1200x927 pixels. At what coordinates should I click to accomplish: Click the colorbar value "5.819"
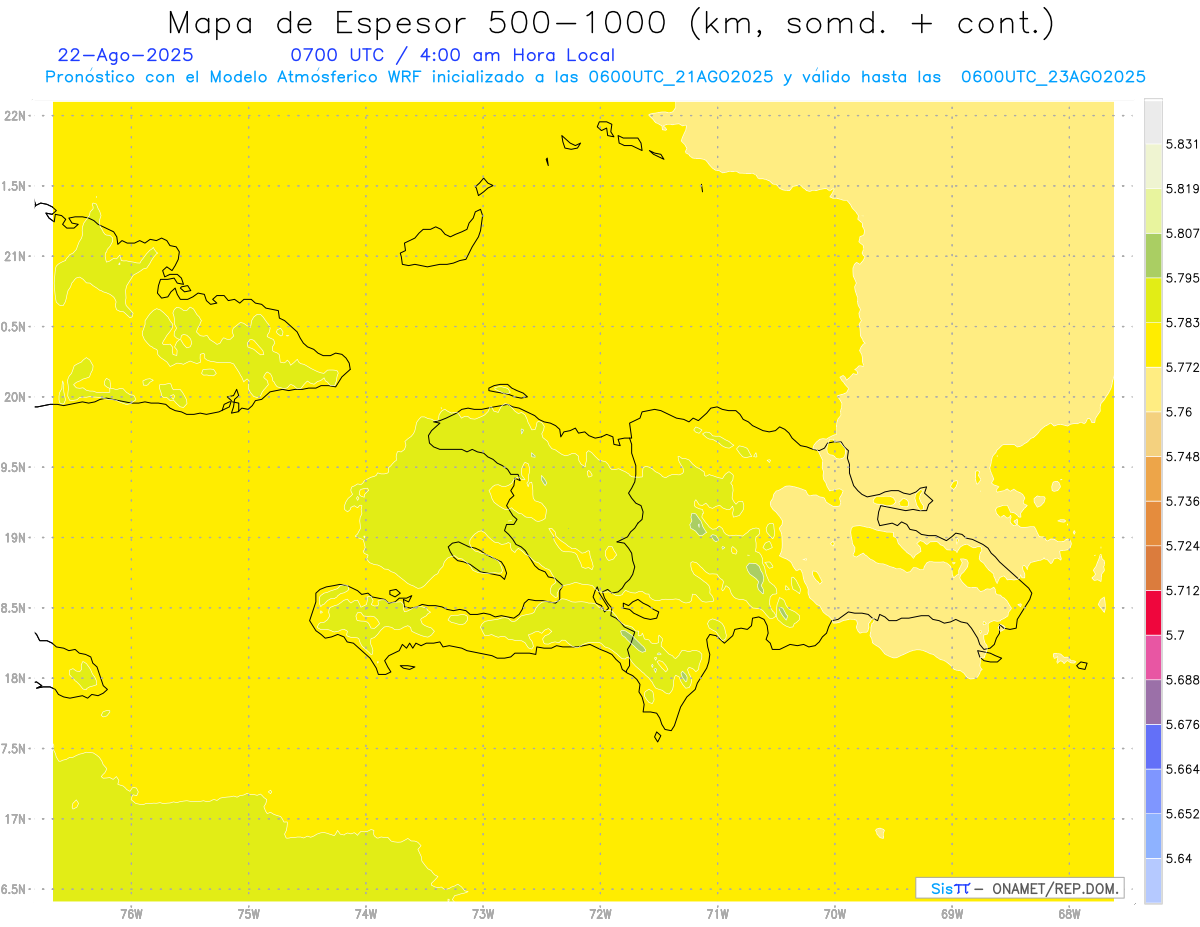pos(1182,189)
